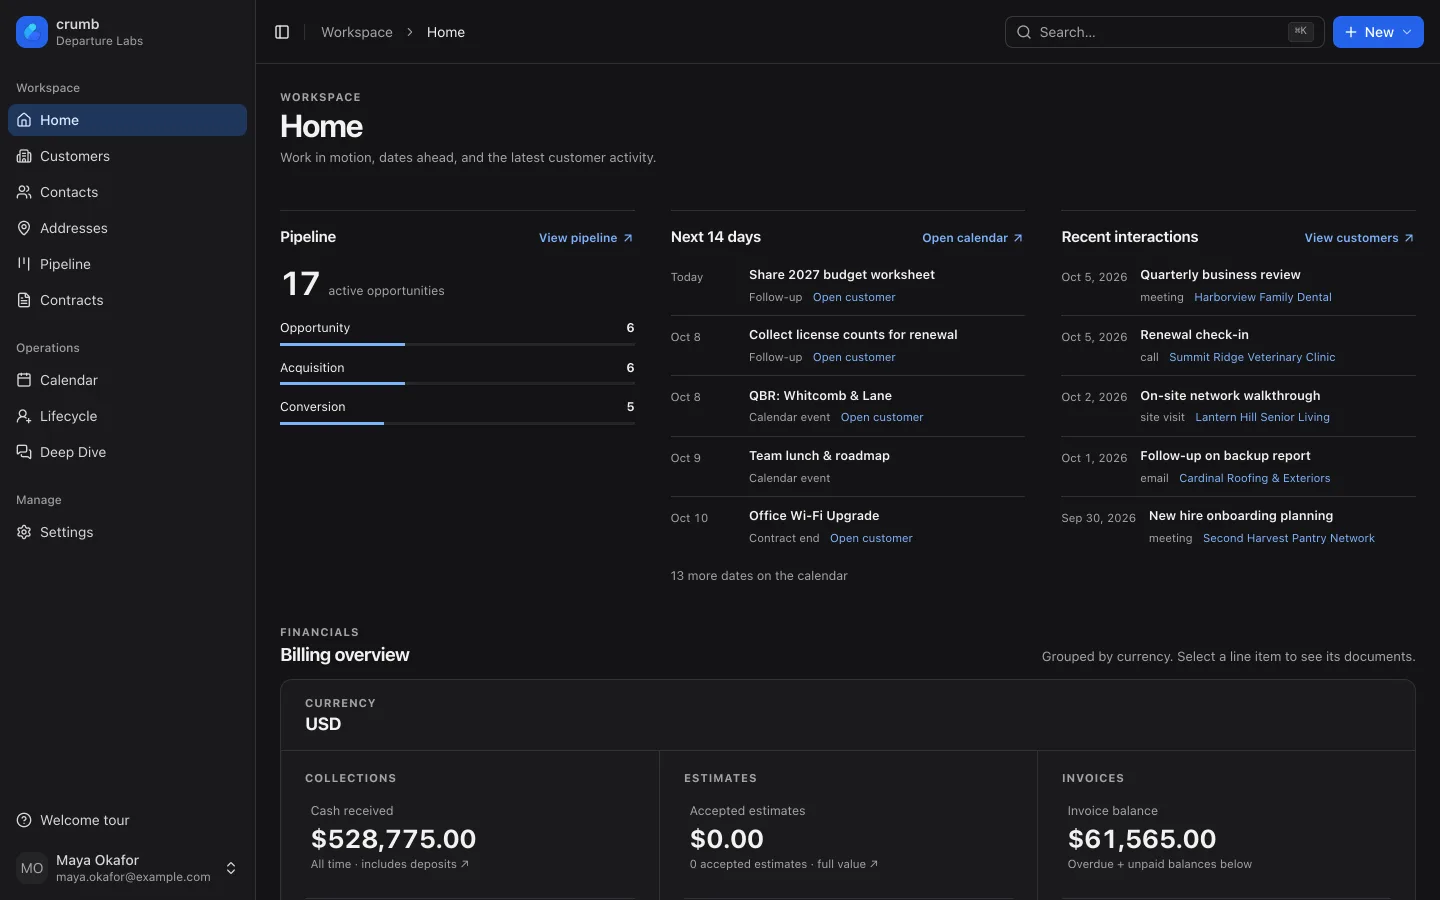Click the crumb logo icon
1440x900 pixels.
[x=32, y=32]
